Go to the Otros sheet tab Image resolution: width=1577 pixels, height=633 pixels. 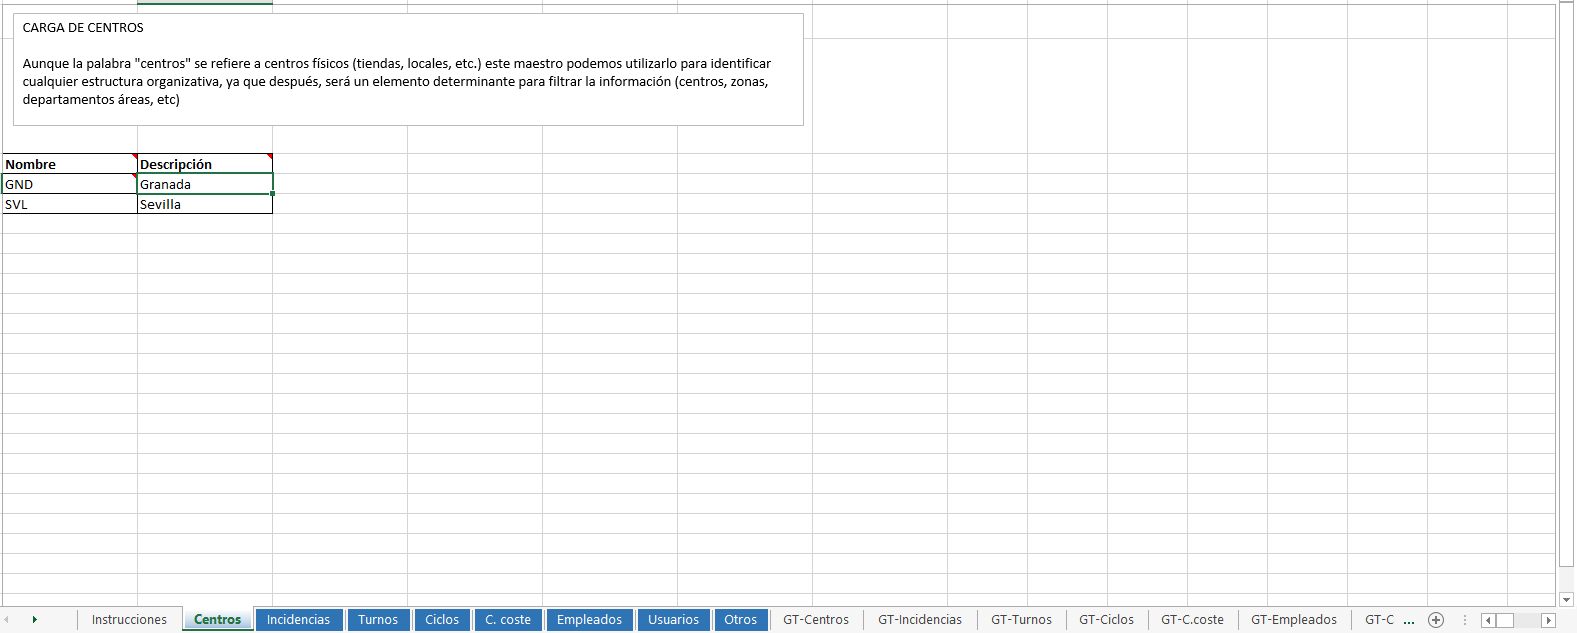(x=741, y=620)
